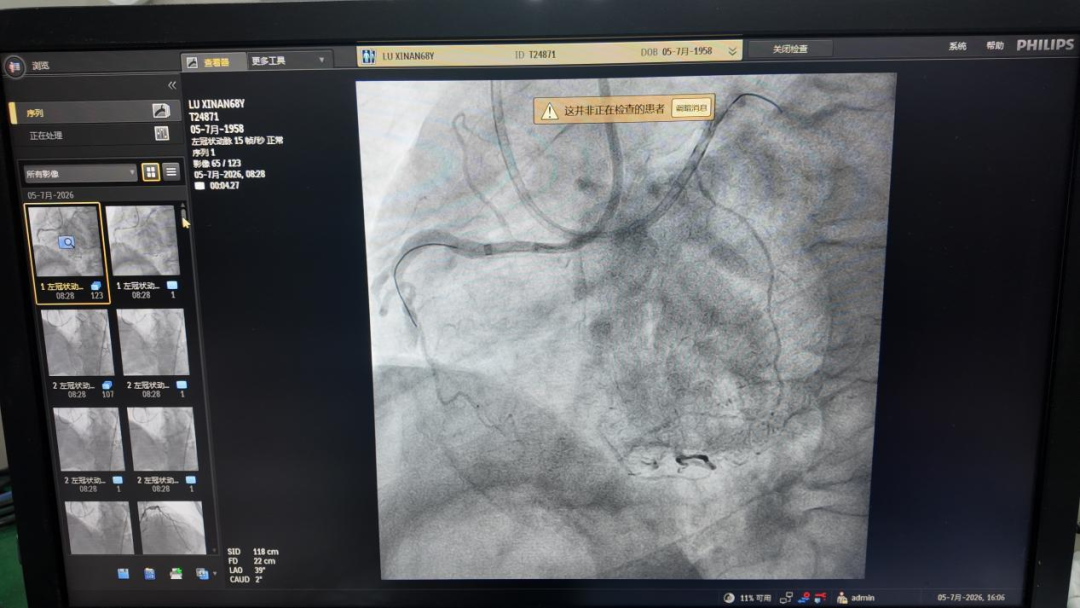Viewport: 1080px width, 608px height.
Task: Click the print icon with green arrow
Action: pos(176,574)
